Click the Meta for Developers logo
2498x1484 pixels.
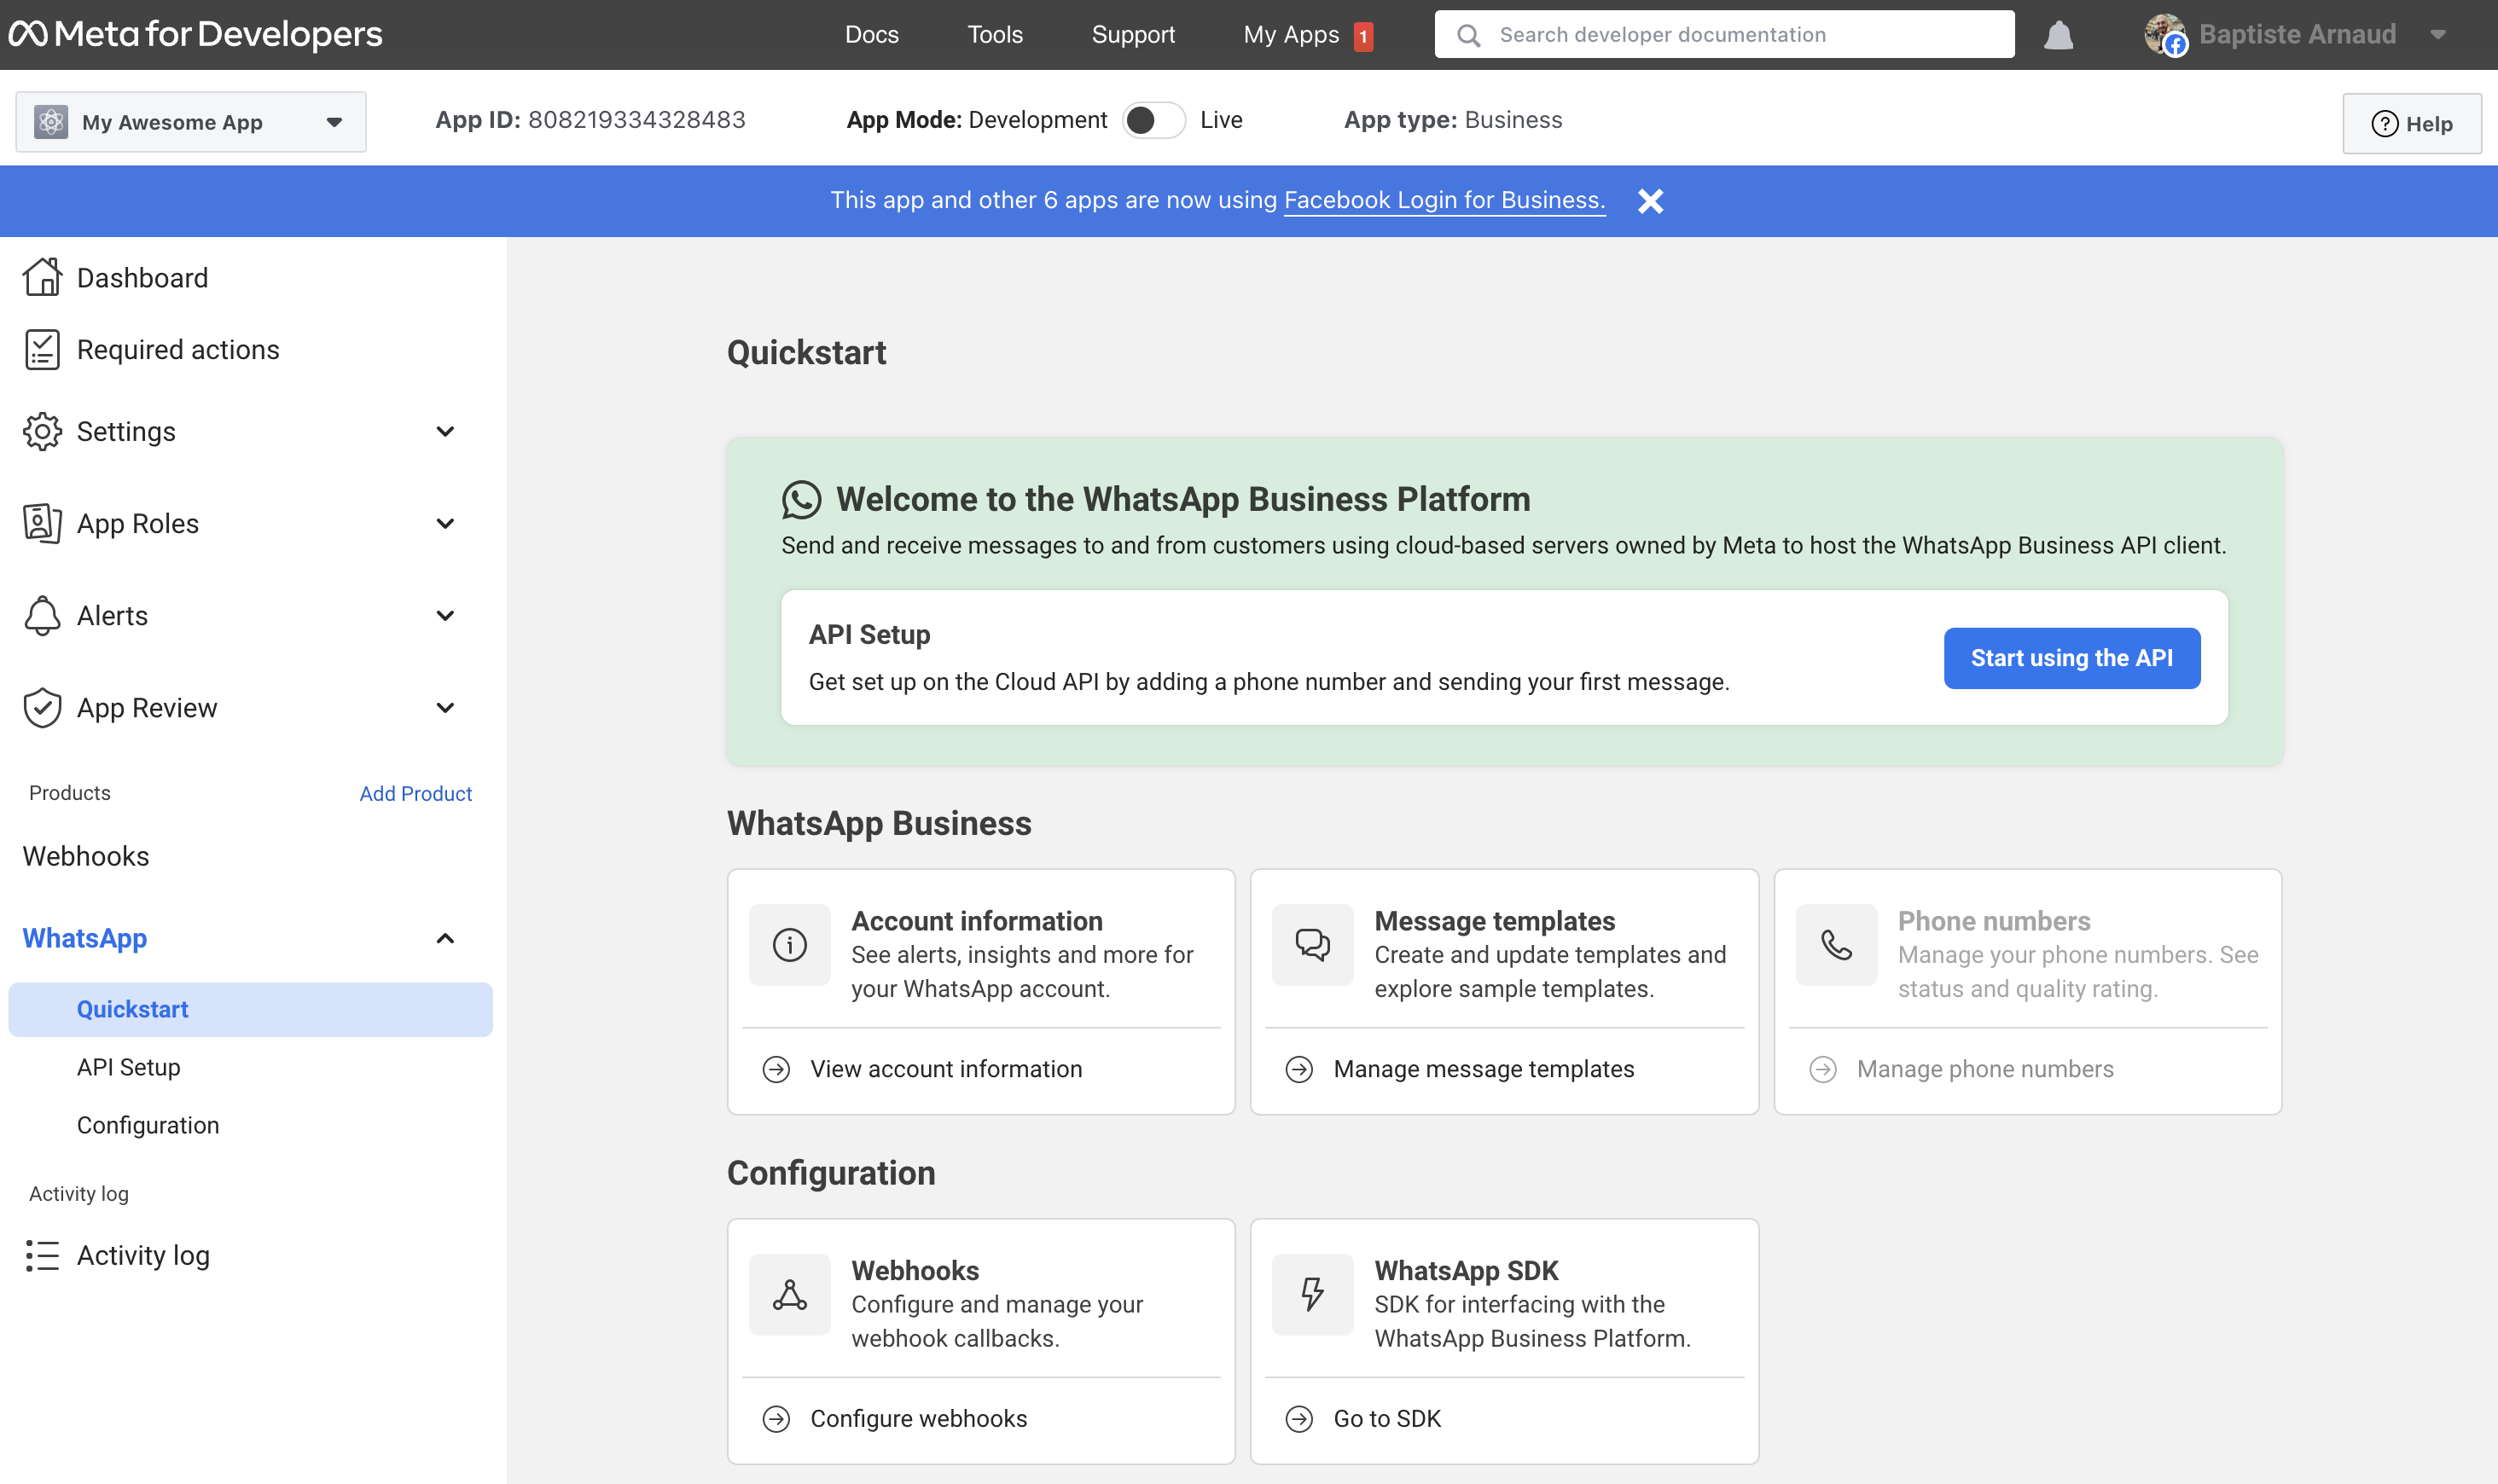click(195, 34)
